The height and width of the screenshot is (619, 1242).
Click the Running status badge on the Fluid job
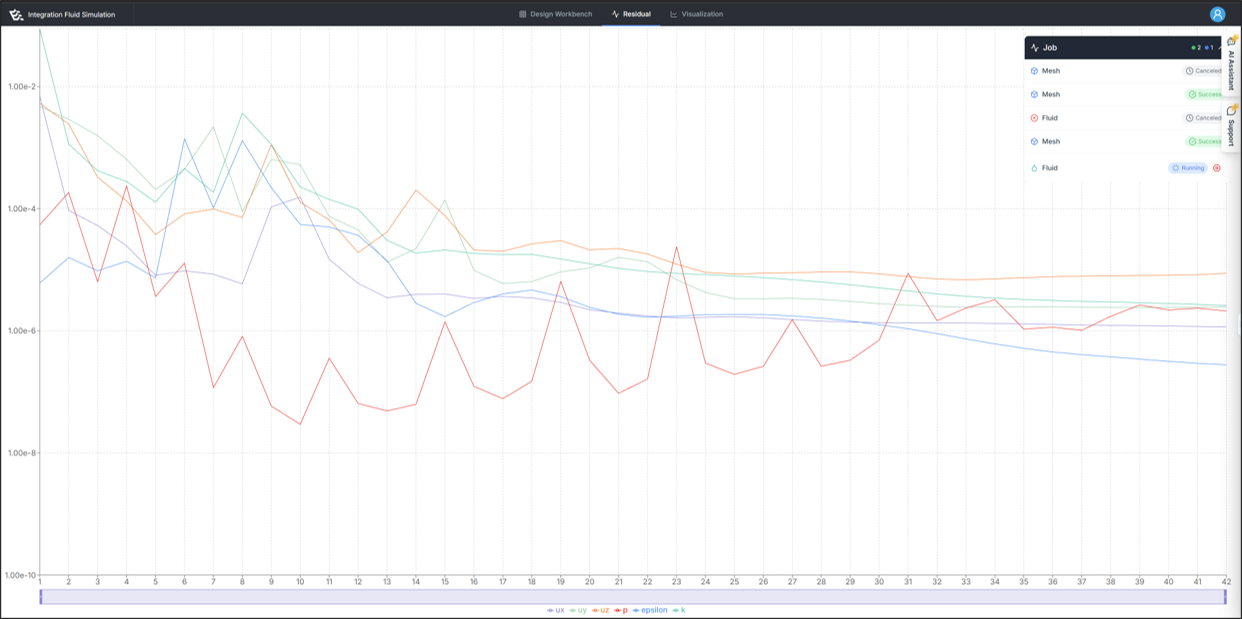(x=1187, y=168)
